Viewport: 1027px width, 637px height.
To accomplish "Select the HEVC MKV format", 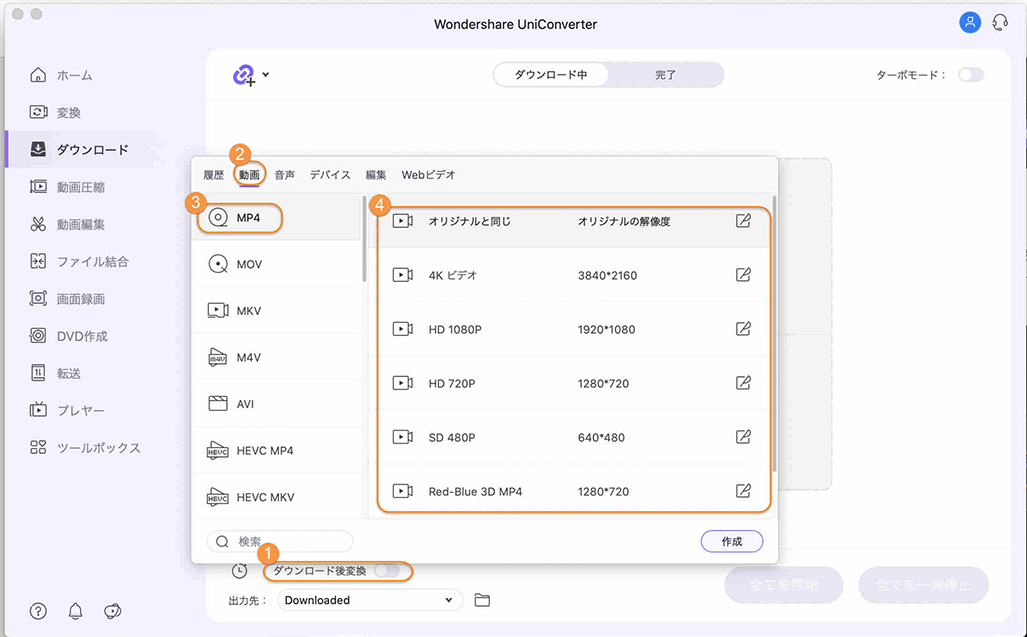I will (x=276, y=497).
